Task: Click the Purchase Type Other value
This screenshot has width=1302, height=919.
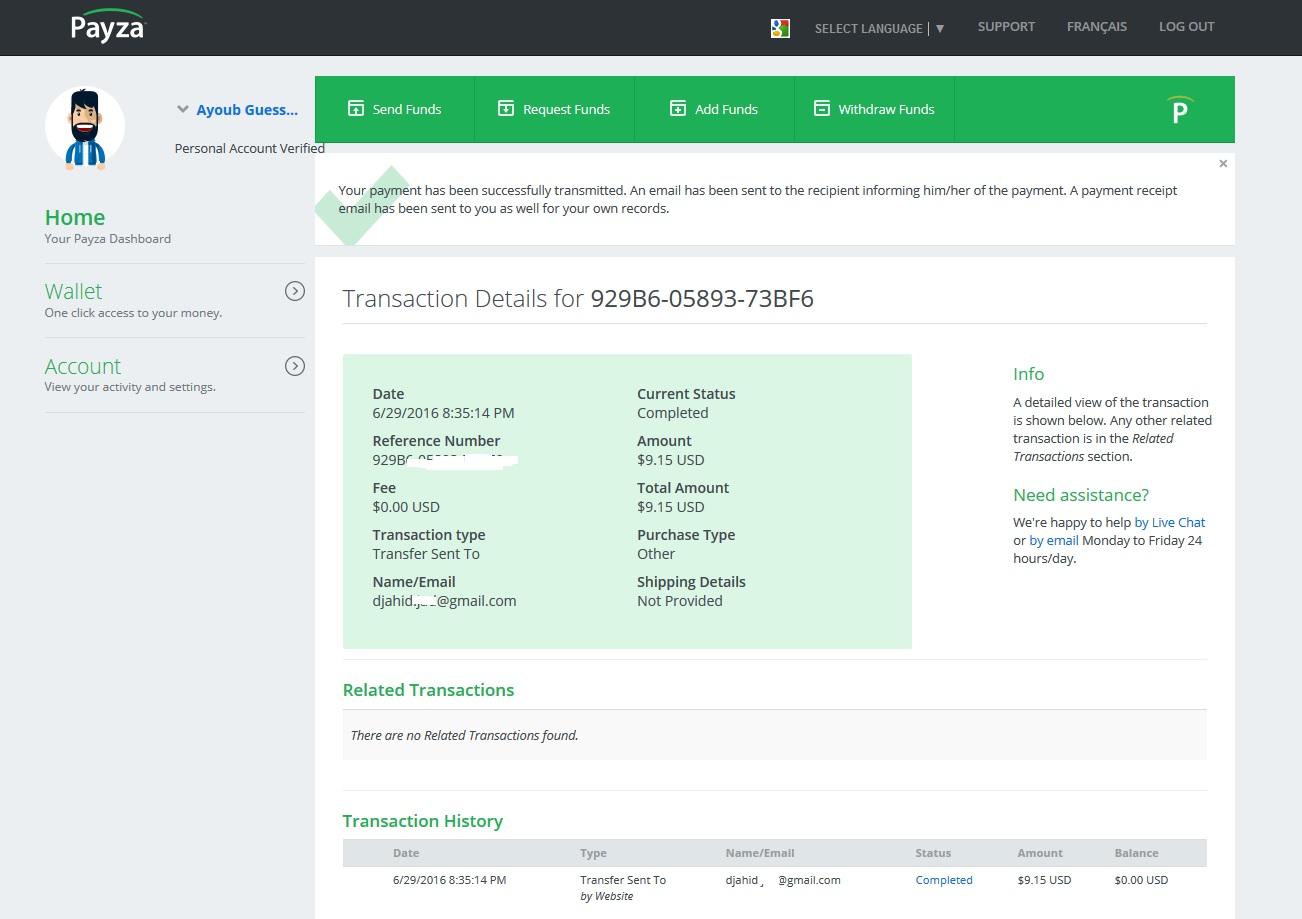Action: pyautogui.click(x=656, y=554)
